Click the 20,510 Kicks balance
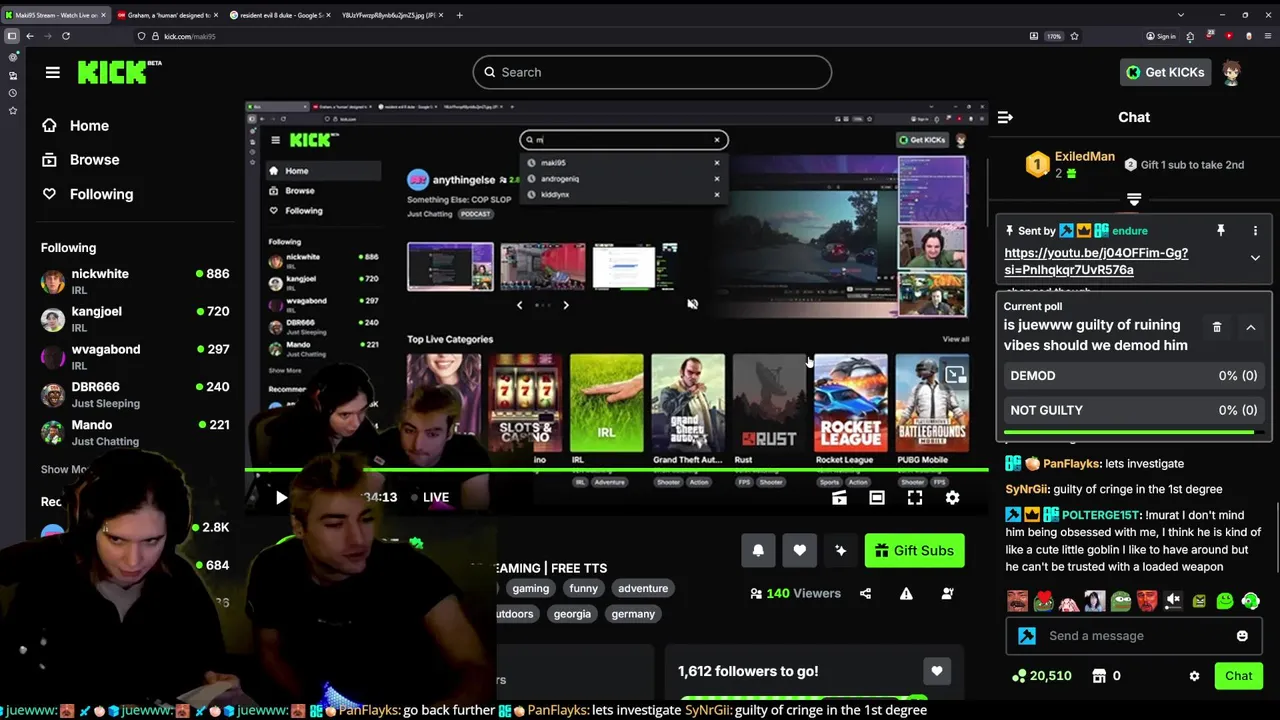1280x720 pixels. point(1041,676)
